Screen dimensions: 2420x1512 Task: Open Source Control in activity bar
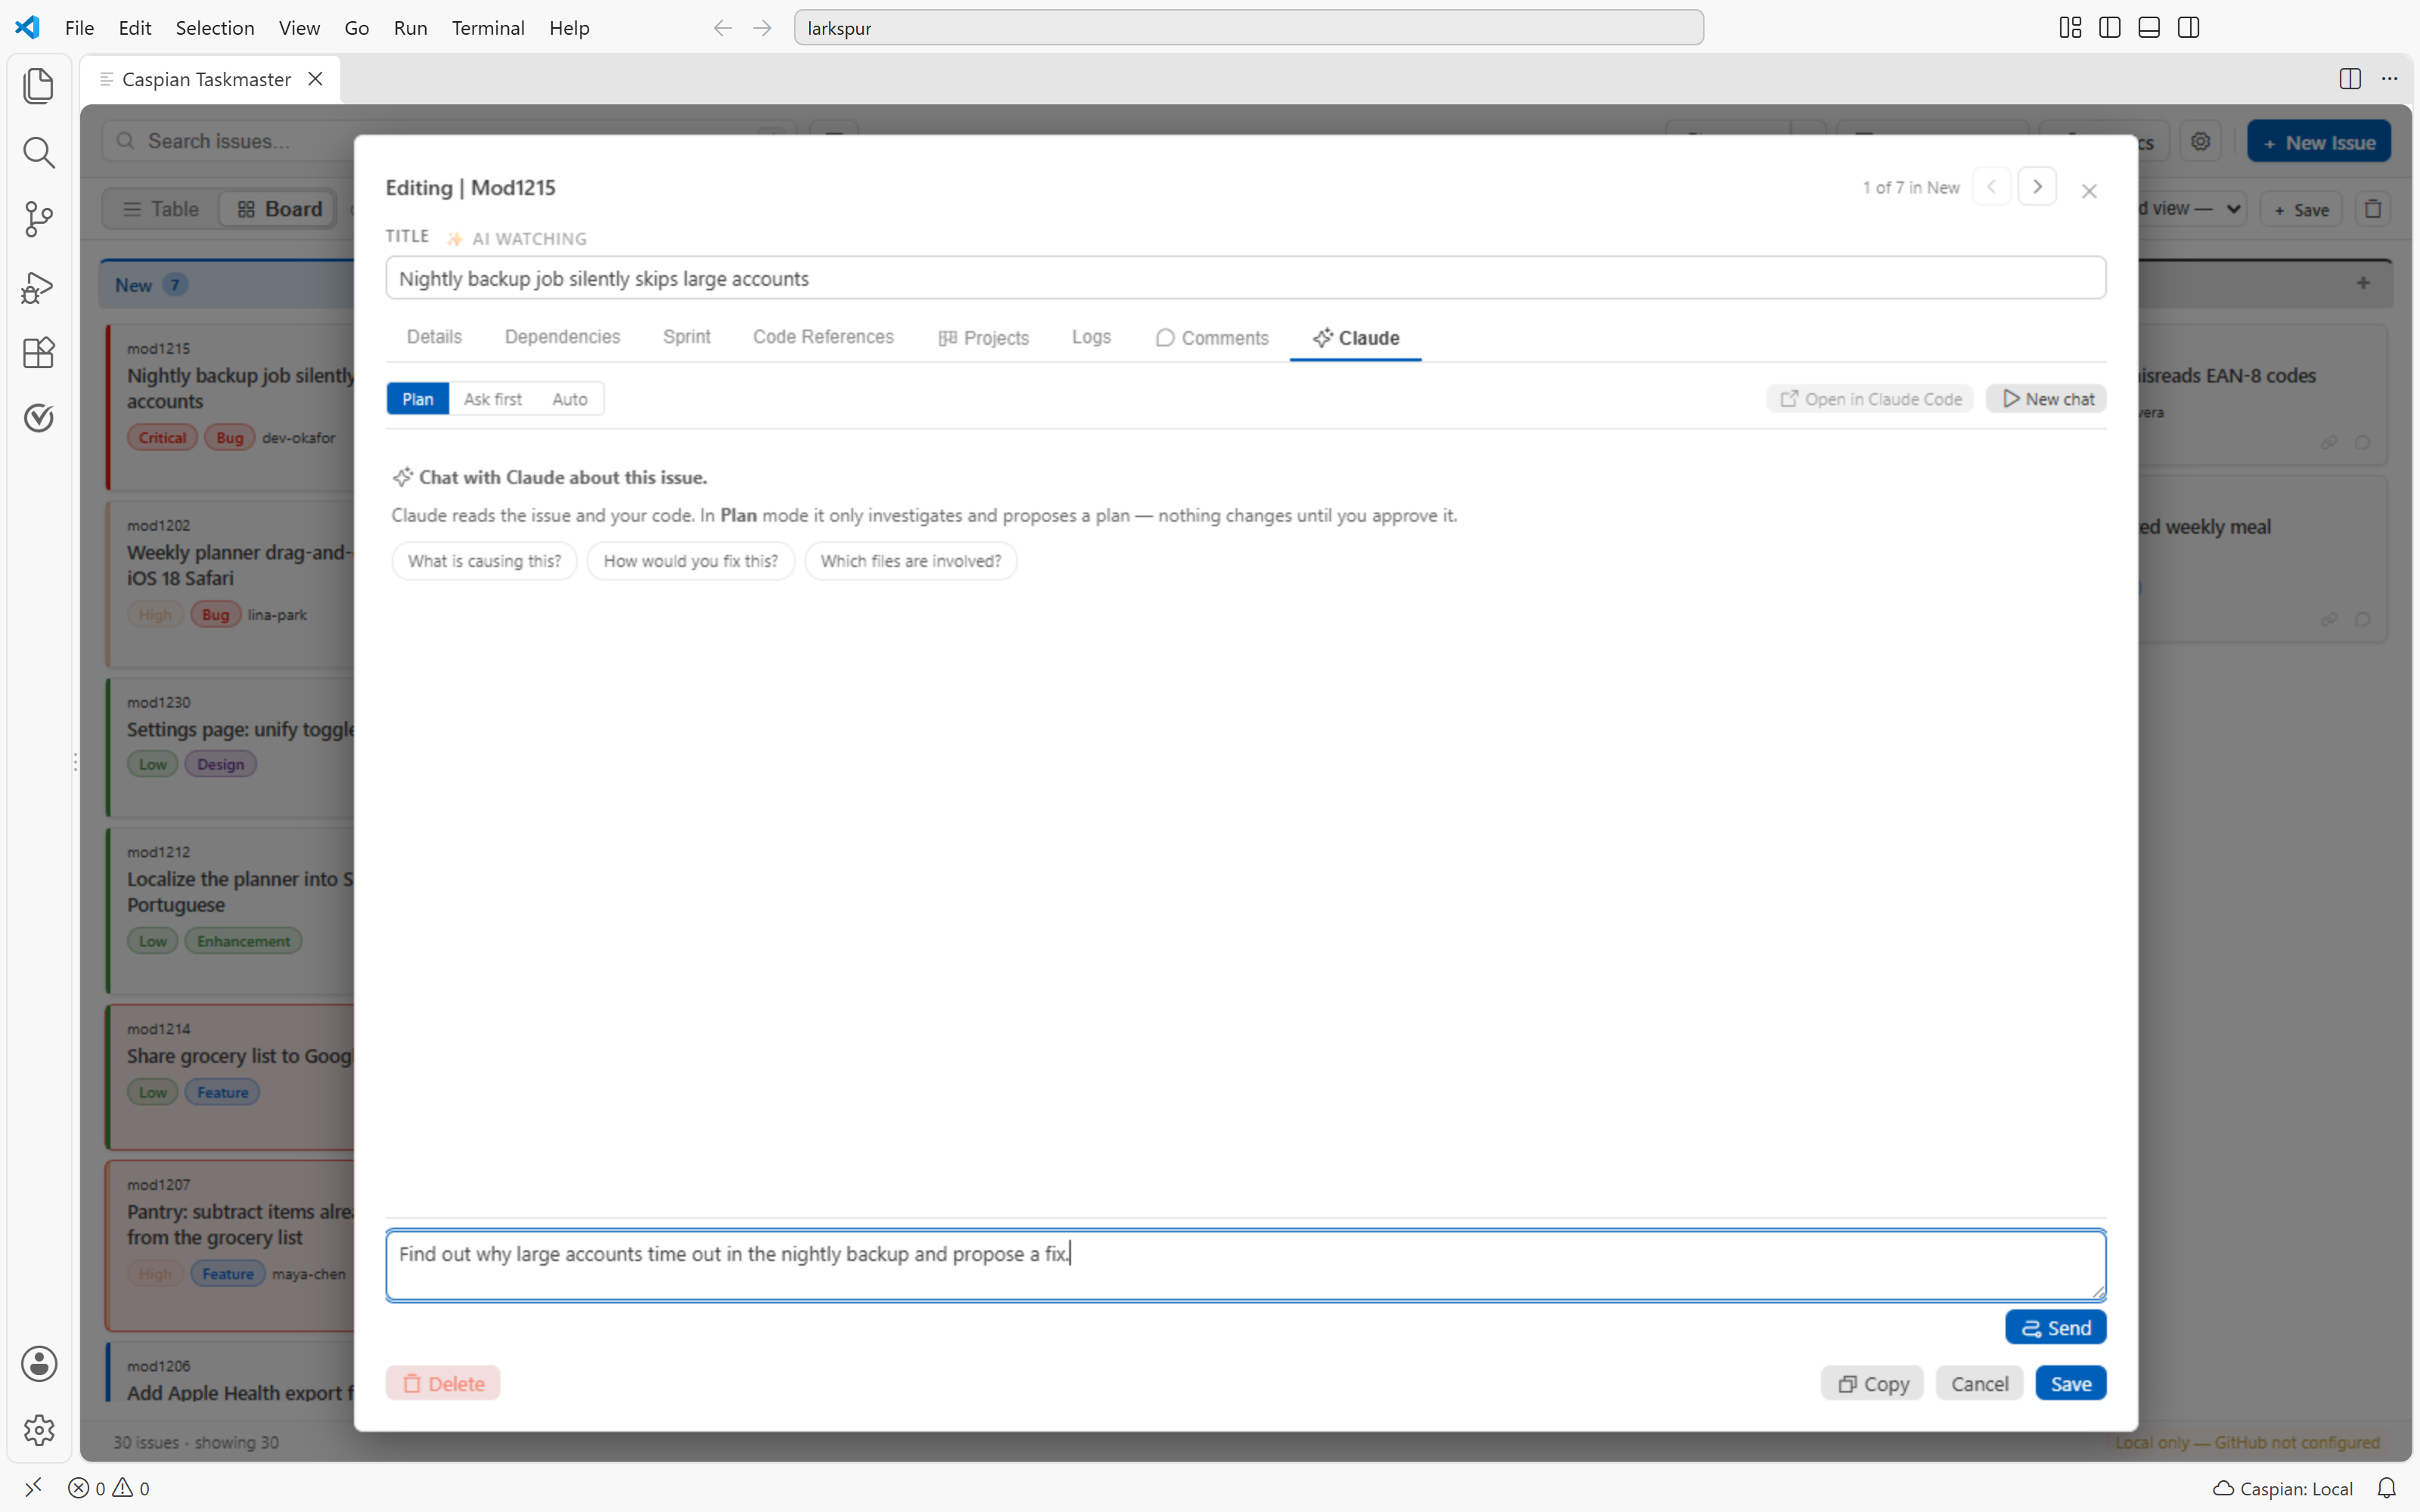click(38, 219)
